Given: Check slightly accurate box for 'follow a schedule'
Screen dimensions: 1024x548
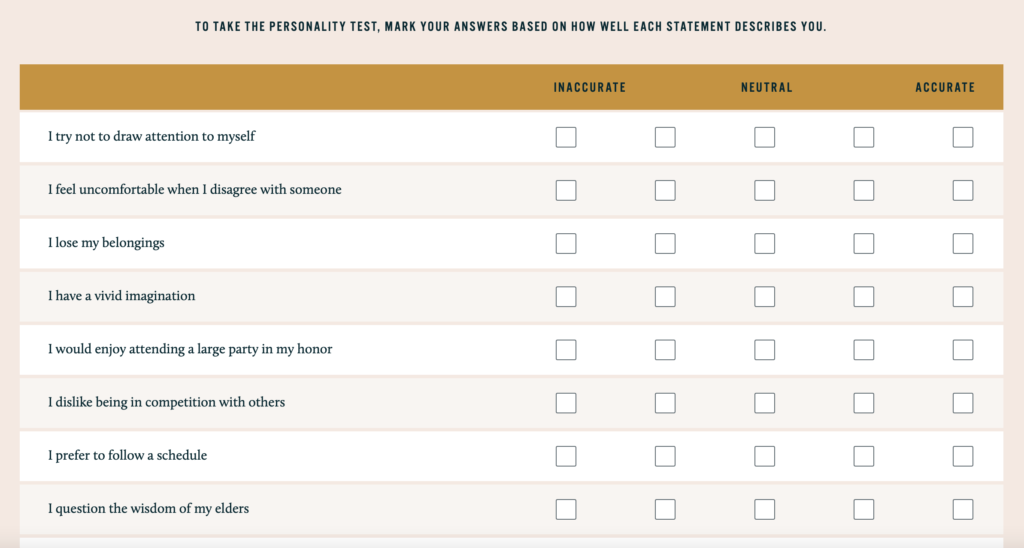Looking at the screenshot, I should tap(864, 456).
